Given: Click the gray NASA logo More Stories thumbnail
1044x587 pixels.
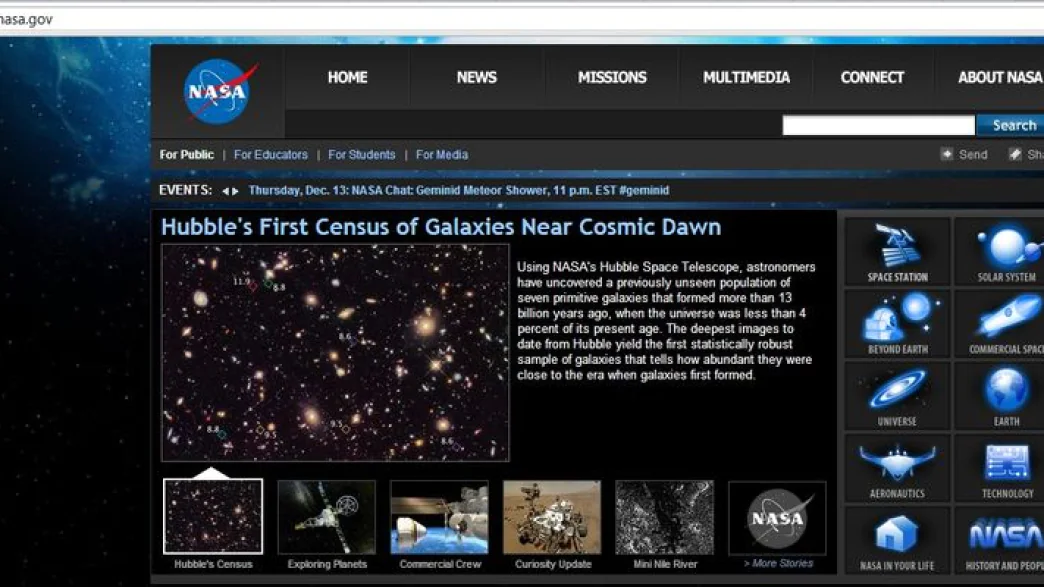Looking at the screenshot, I should [778, 518].
